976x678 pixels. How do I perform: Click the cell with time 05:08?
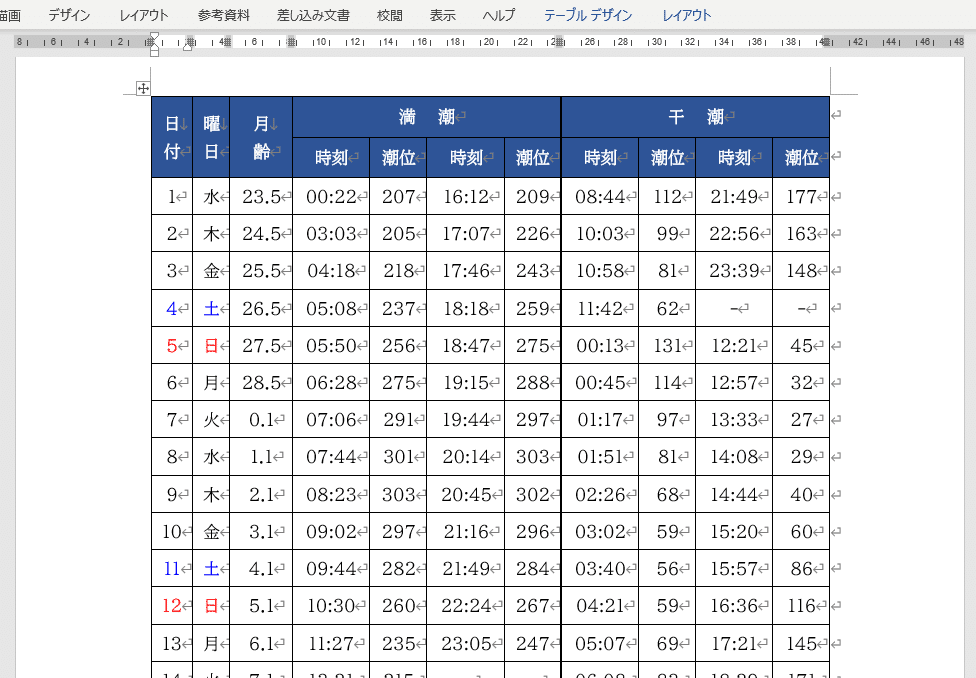pyautogui.click(x=331, y=308)
